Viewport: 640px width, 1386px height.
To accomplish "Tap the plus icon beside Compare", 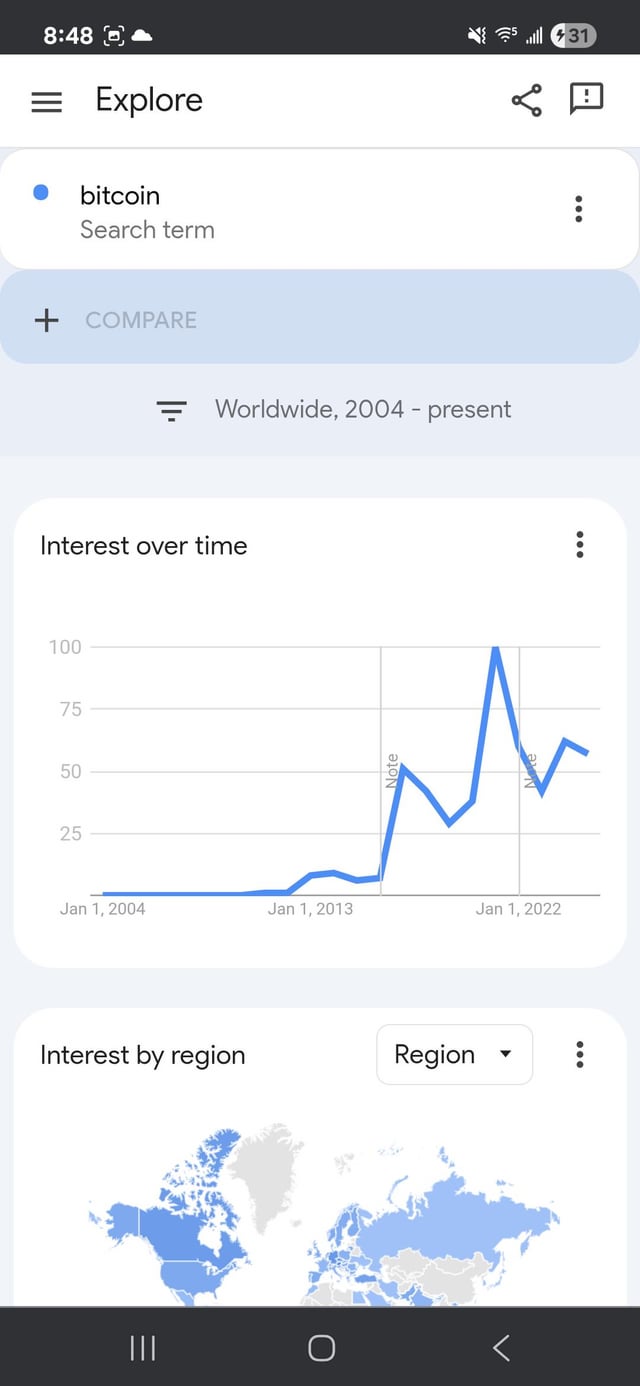I will [47, 320].
